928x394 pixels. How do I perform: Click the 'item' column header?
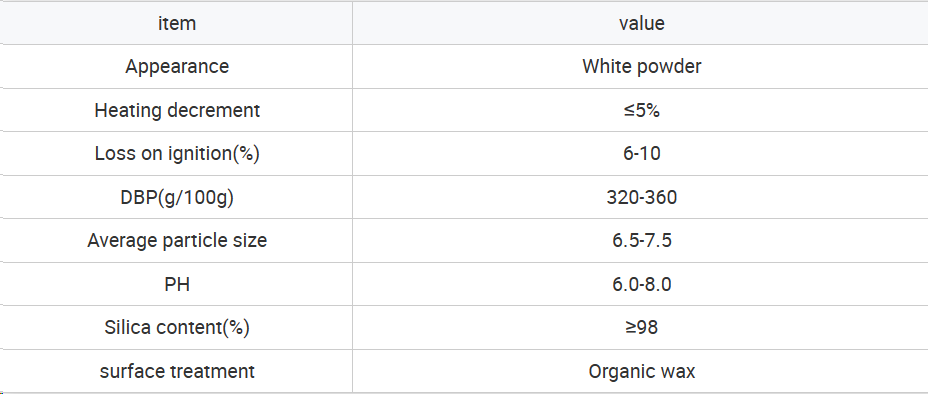pyautogui.click(x=176, y=23)
